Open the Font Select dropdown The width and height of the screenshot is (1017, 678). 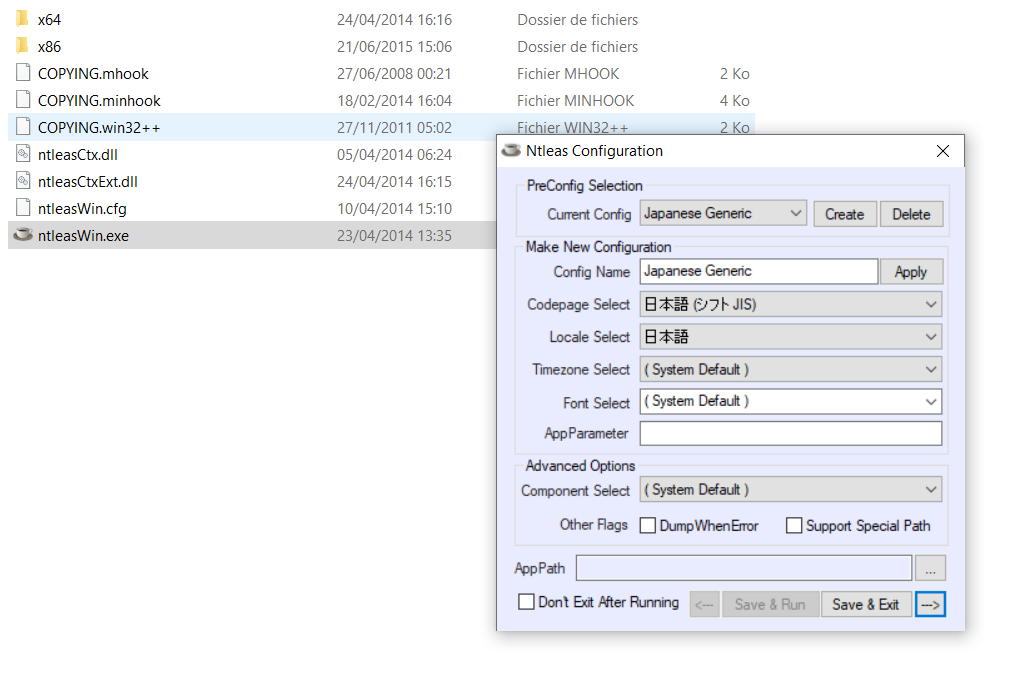click(x=791, y=402)
